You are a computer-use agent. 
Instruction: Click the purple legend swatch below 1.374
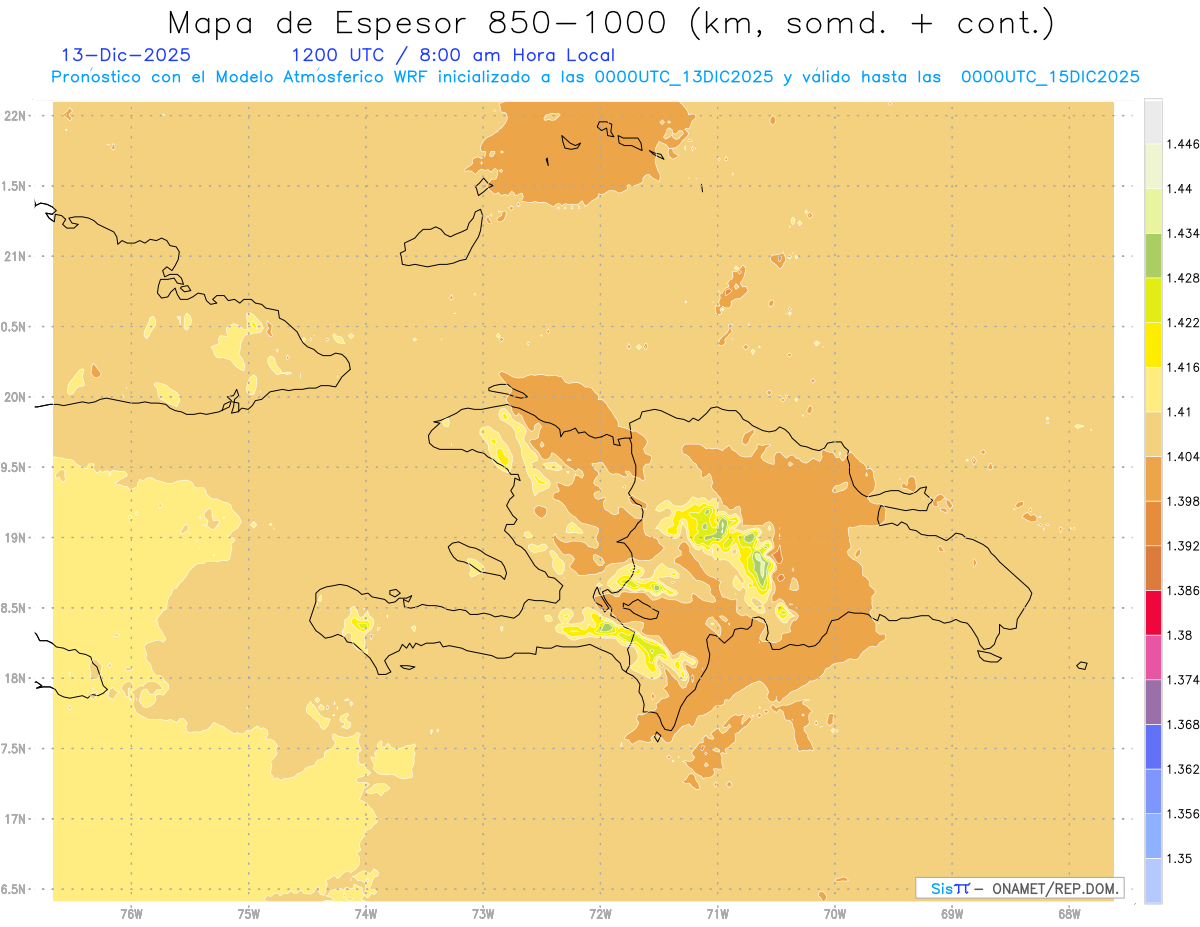coord(1153,702)
